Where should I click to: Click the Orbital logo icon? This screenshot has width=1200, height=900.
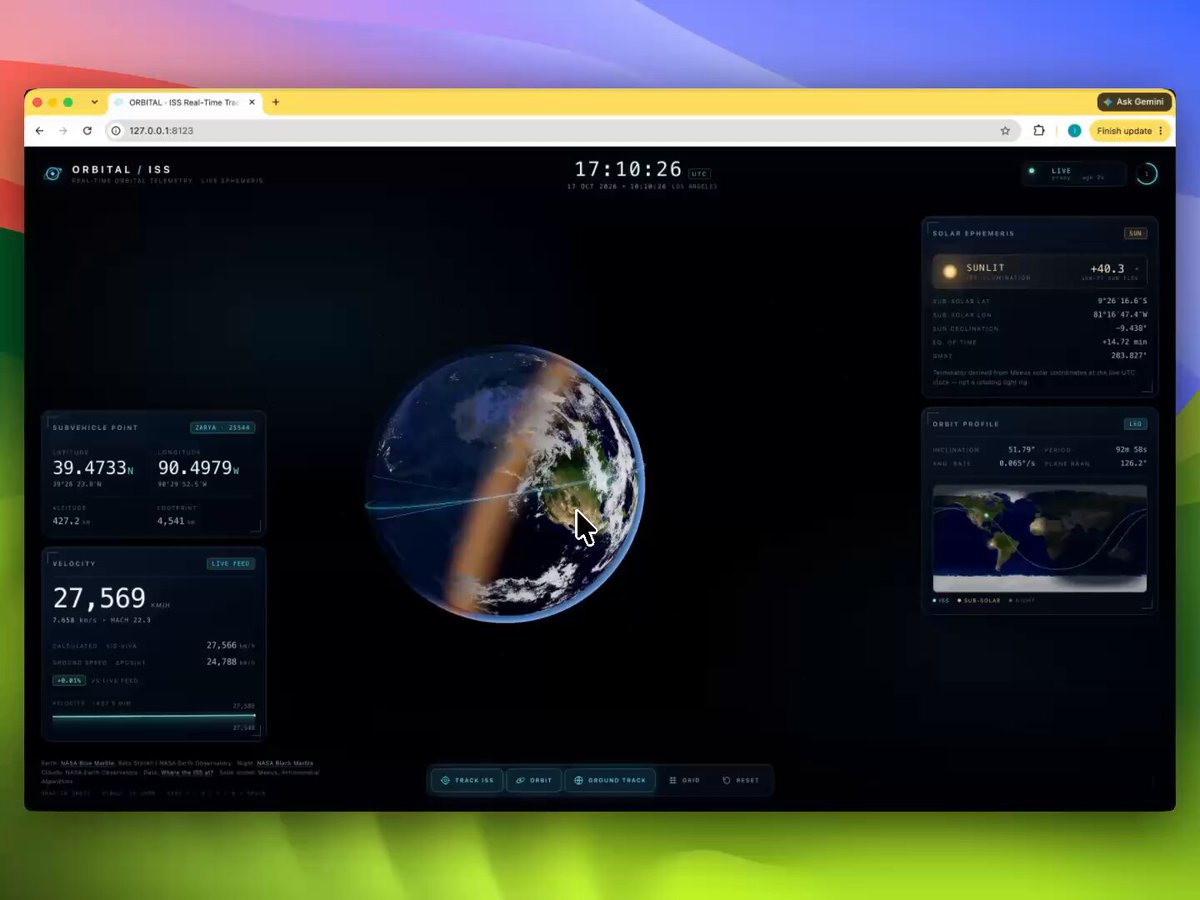tap(53, 174)
